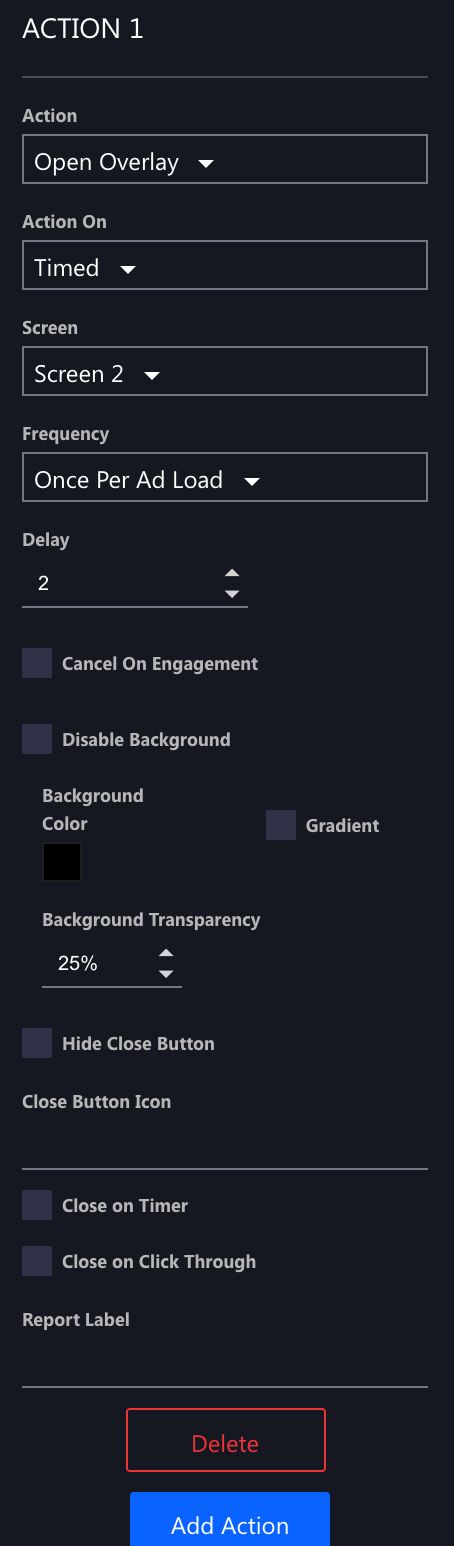Click the red Delete button

226,1440
